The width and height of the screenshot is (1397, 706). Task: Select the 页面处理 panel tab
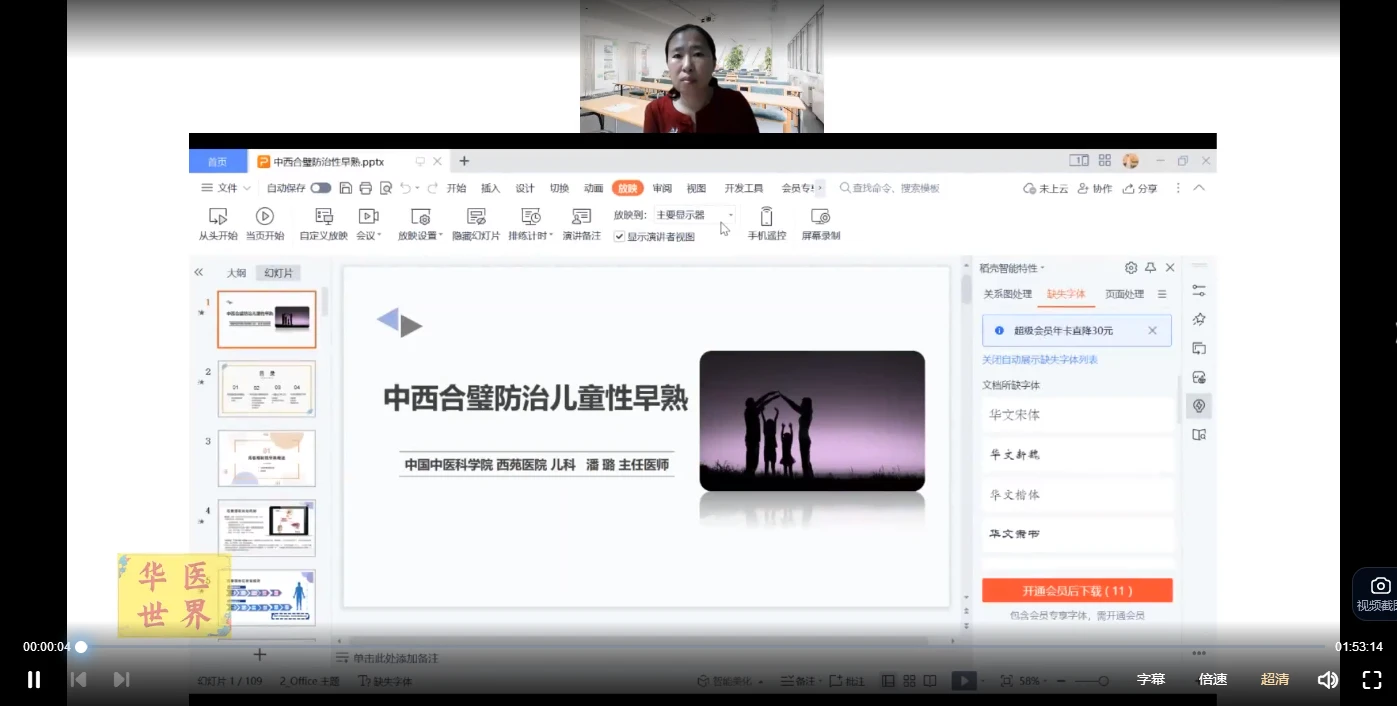1124,294
